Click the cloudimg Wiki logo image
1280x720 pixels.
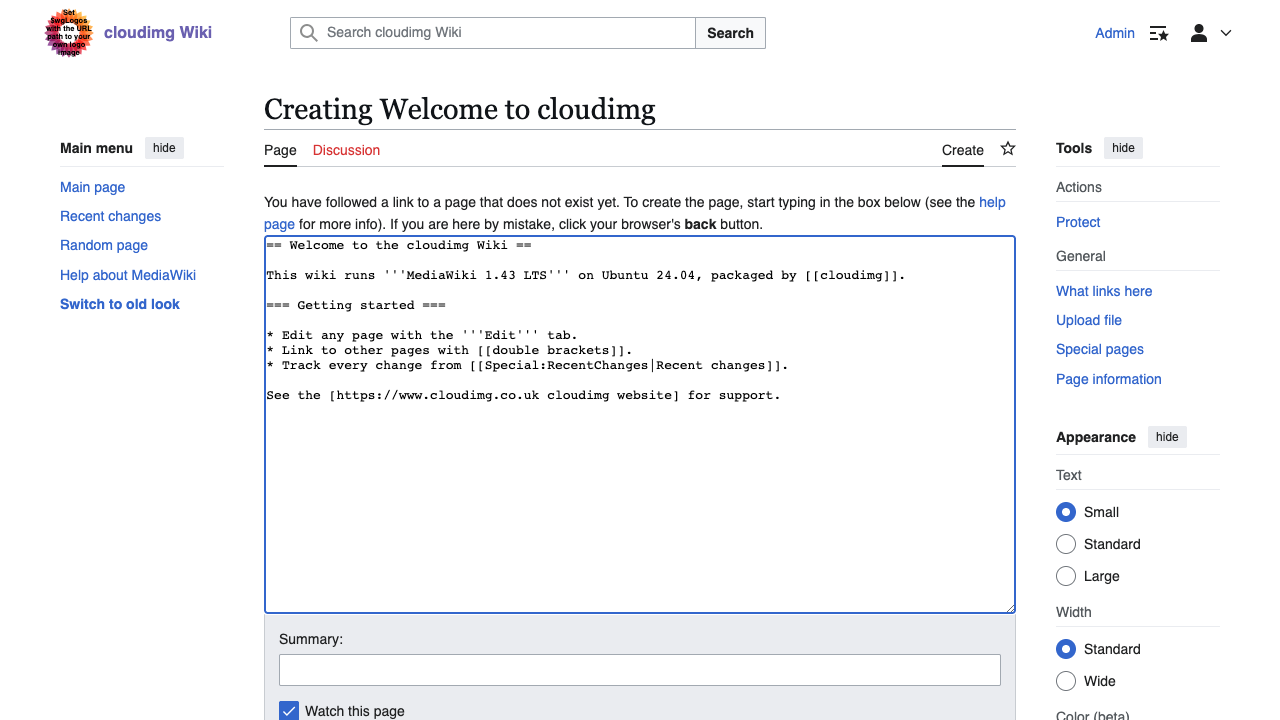point(69,33)
